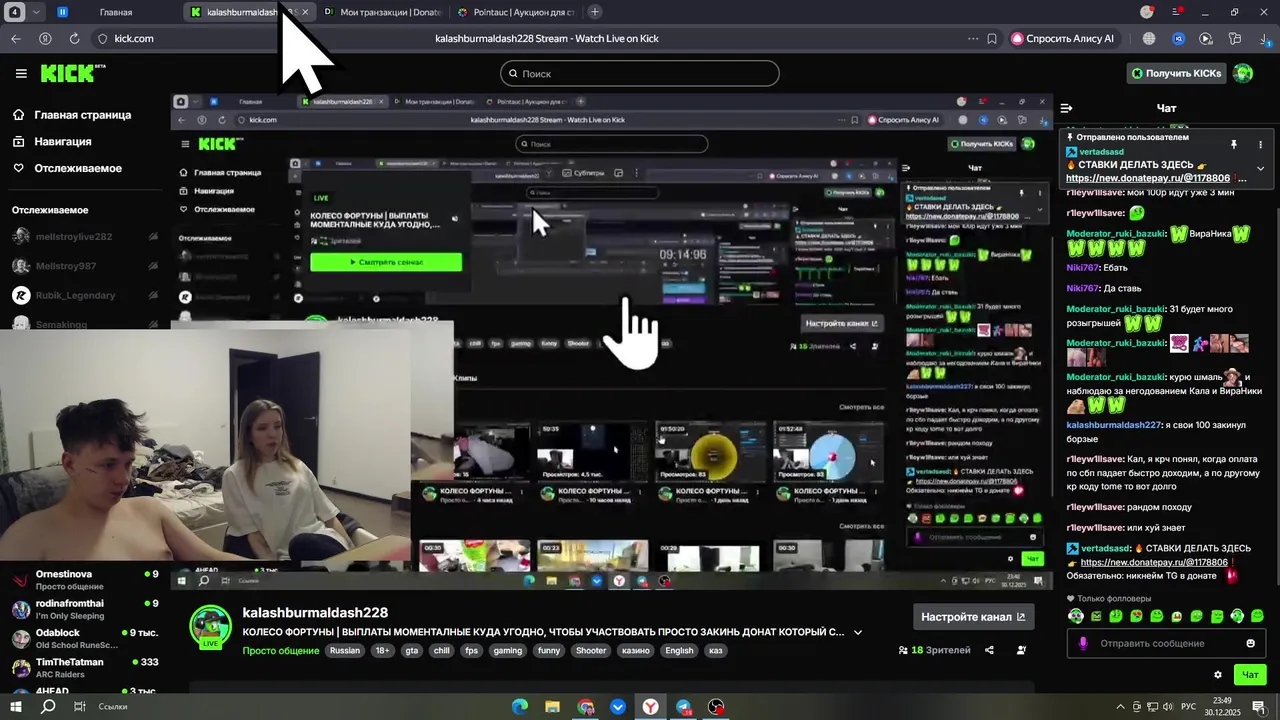This screenshot has width=1280, height=720.
Task: Expand the stream title chevron
Action: [857, 632]
